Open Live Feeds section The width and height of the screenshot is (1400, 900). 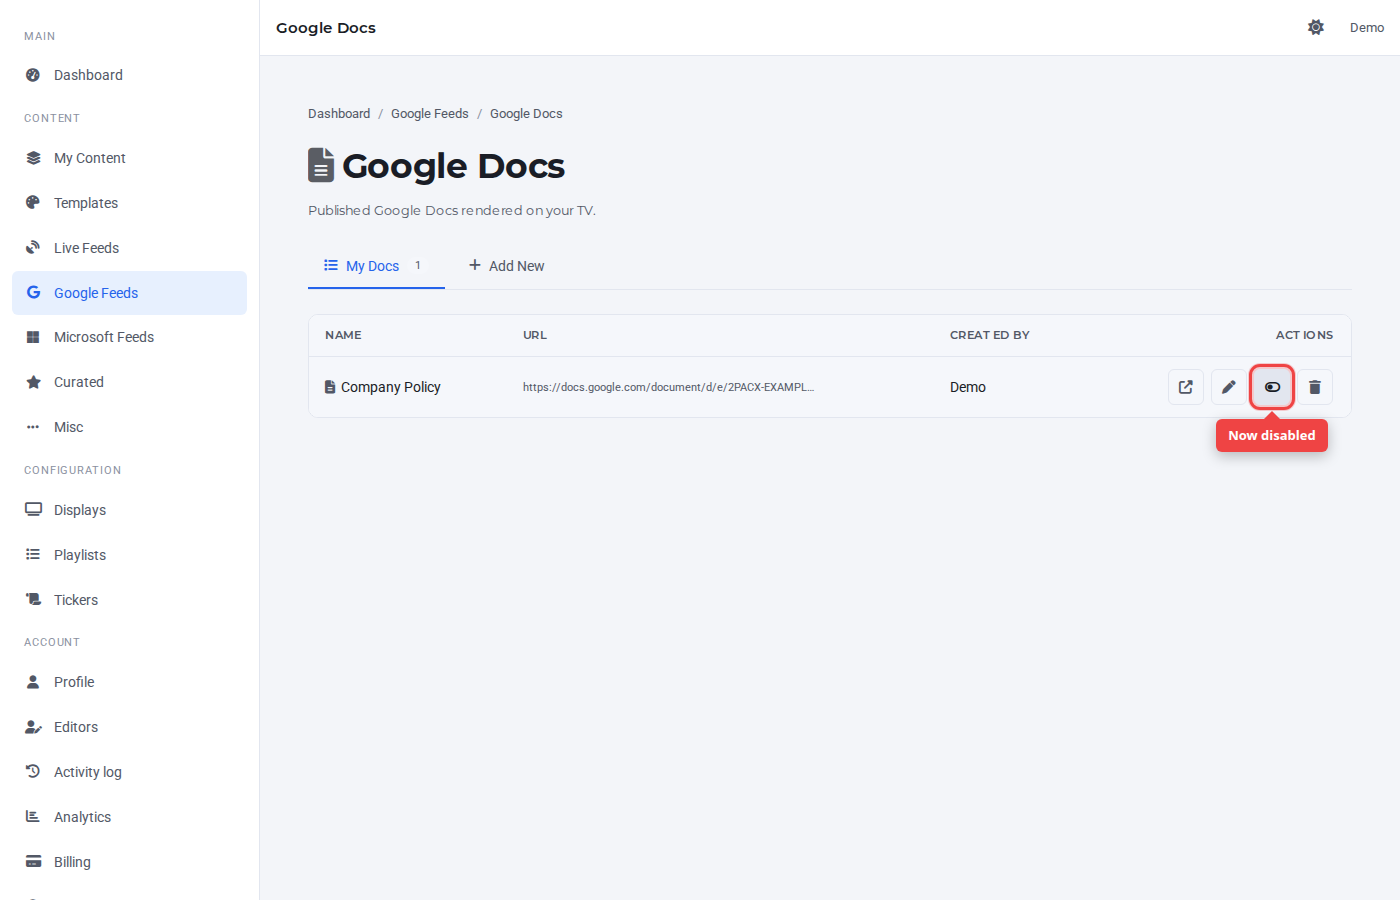[129, 248]
